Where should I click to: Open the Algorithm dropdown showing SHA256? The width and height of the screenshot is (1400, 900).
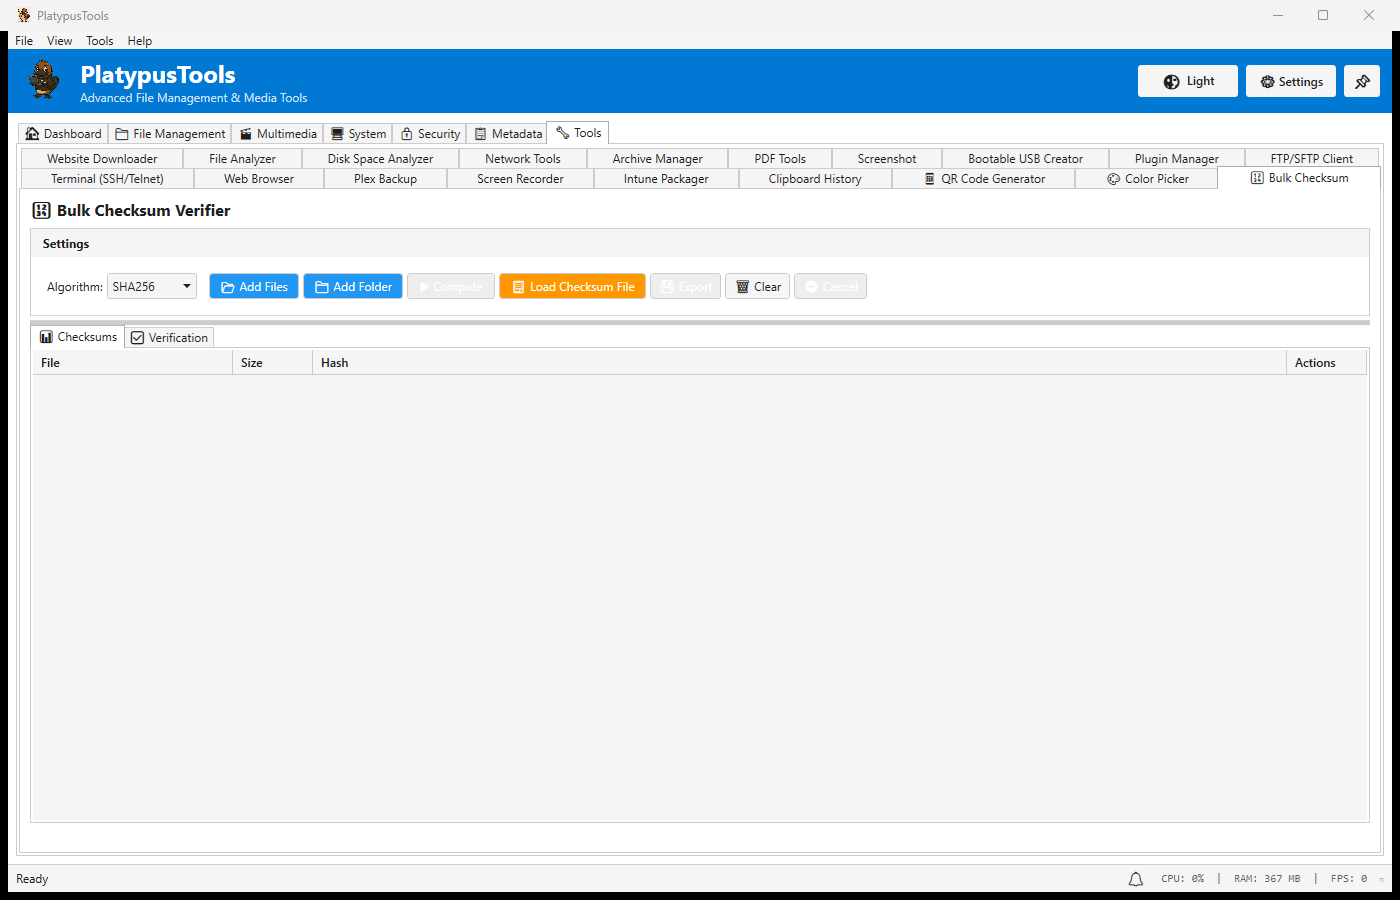coord(151,286)
